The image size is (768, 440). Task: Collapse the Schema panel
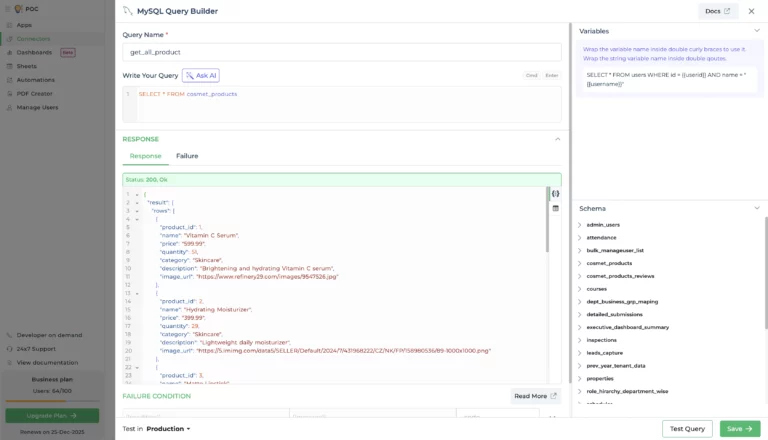coord(757,208)
